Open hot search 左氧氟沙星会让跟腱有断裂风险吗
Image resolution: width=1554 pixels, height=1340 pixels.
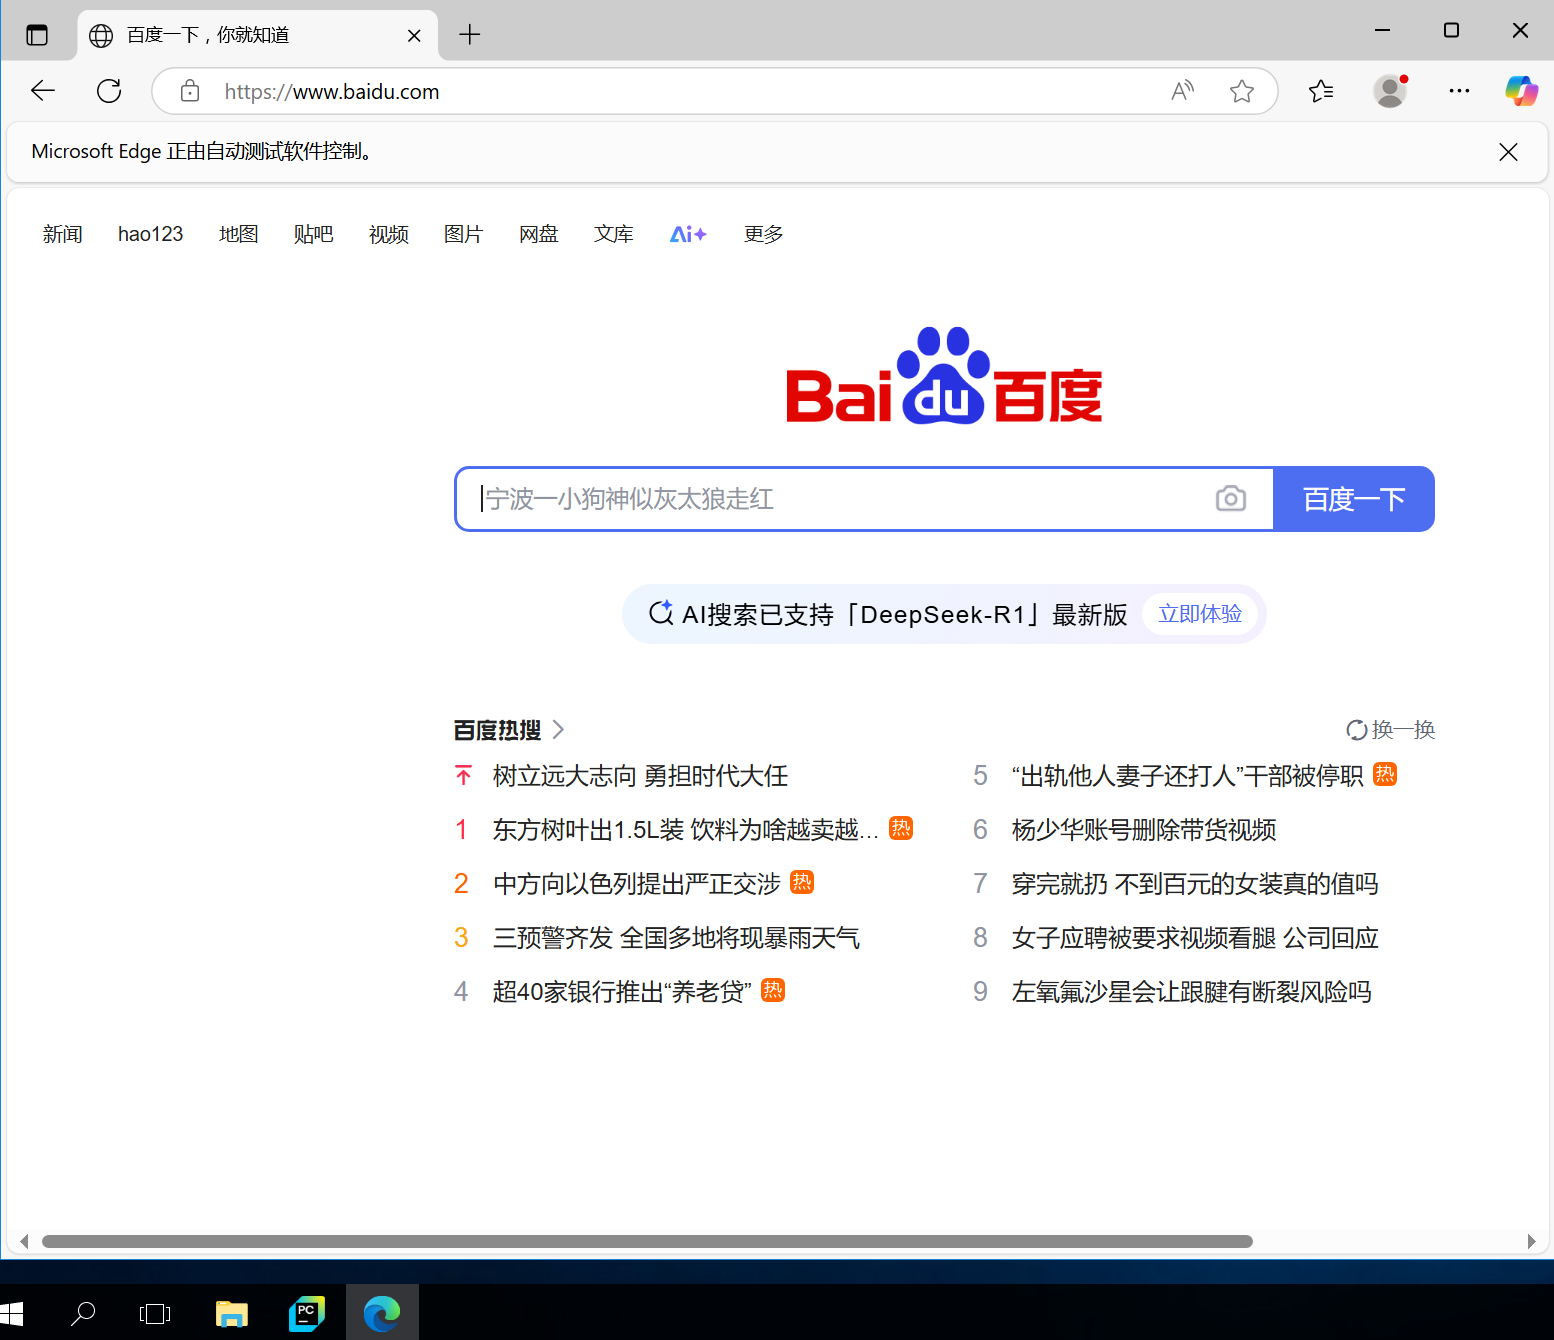pos(1191,992)
